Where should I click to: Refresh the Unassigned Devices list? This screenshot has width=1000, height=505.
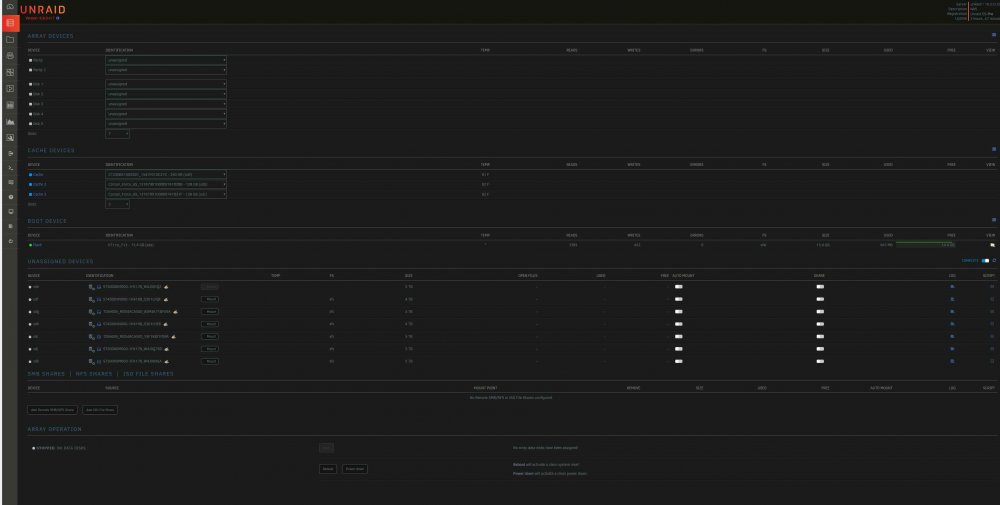994,260
